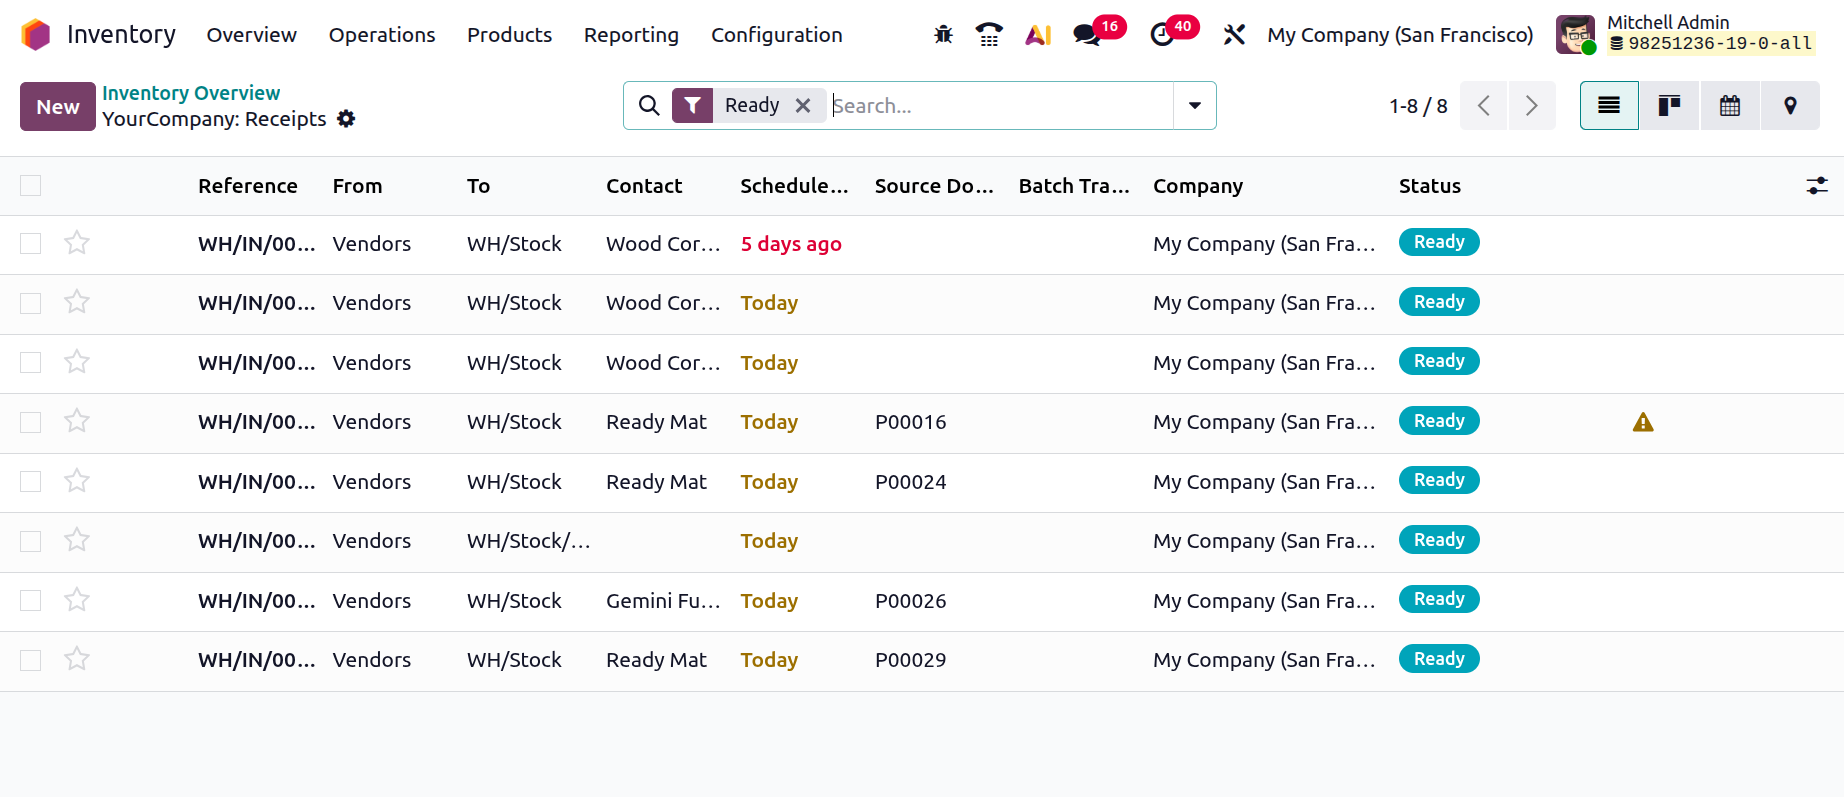The height and width of the screenshot is (797, 1844).
Task: Toggle the select-all header checkbox
Action: pos(31,186)
